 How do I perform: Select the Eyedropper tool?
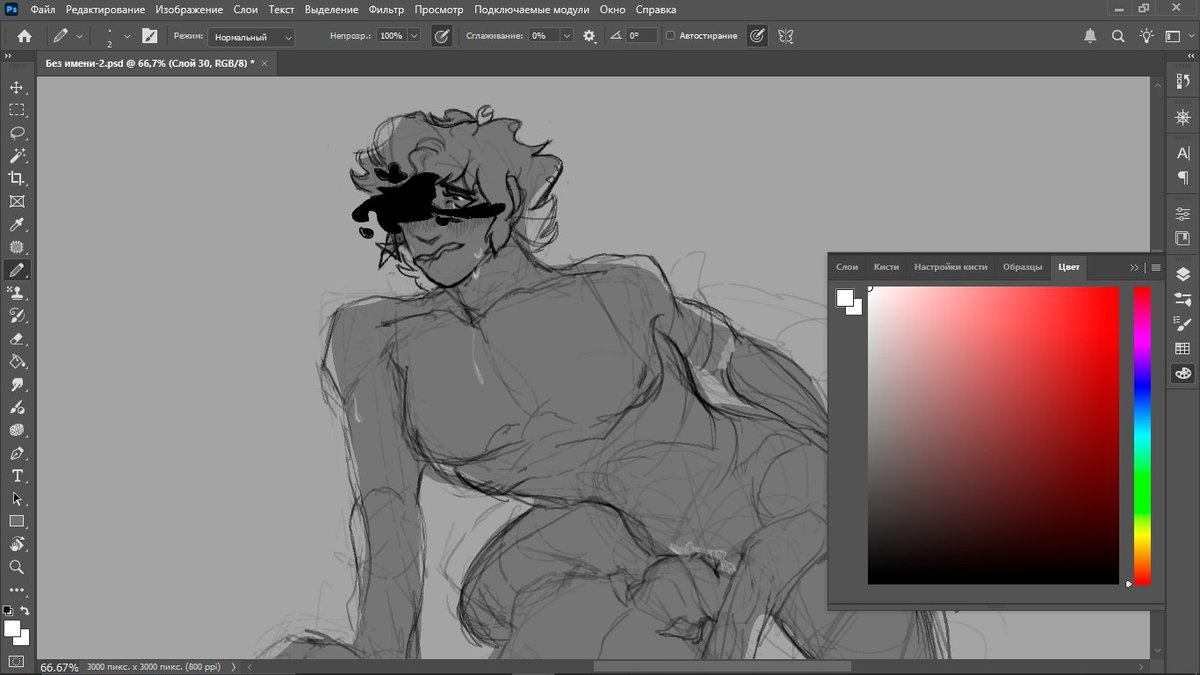(17, 225)
